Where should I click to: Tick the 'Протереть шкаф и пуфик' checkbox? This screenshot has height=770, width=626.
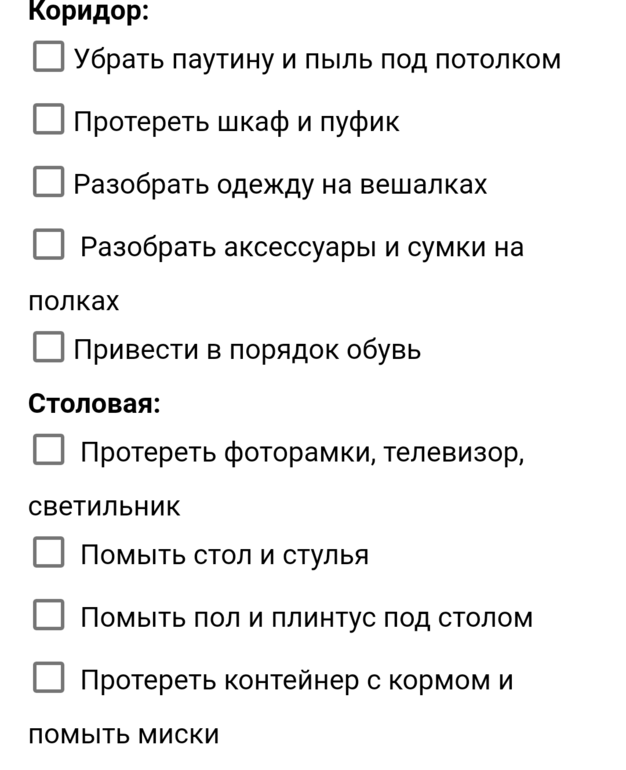pyautogui.click(x=48, y=121)
